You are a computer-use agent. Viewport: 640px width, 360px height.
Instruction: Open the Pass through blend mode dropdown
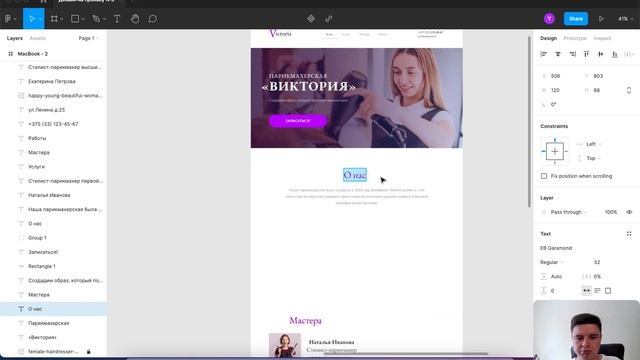click(x=569, y=212)
